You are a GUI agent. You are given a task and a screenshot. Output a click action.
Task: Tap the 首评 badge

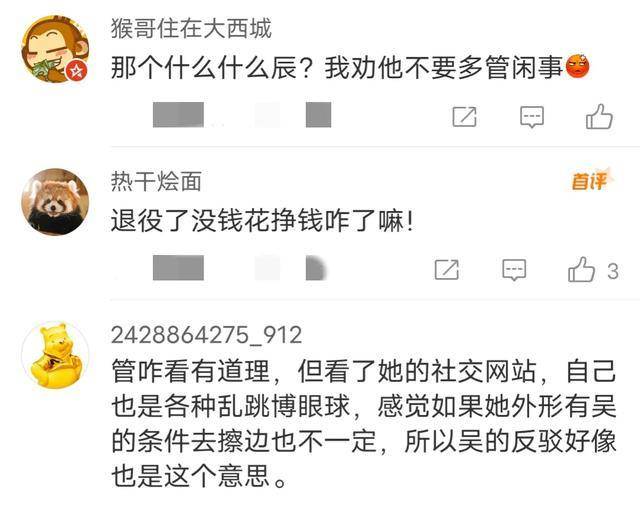pyautogui.click(x=590, y=180)
